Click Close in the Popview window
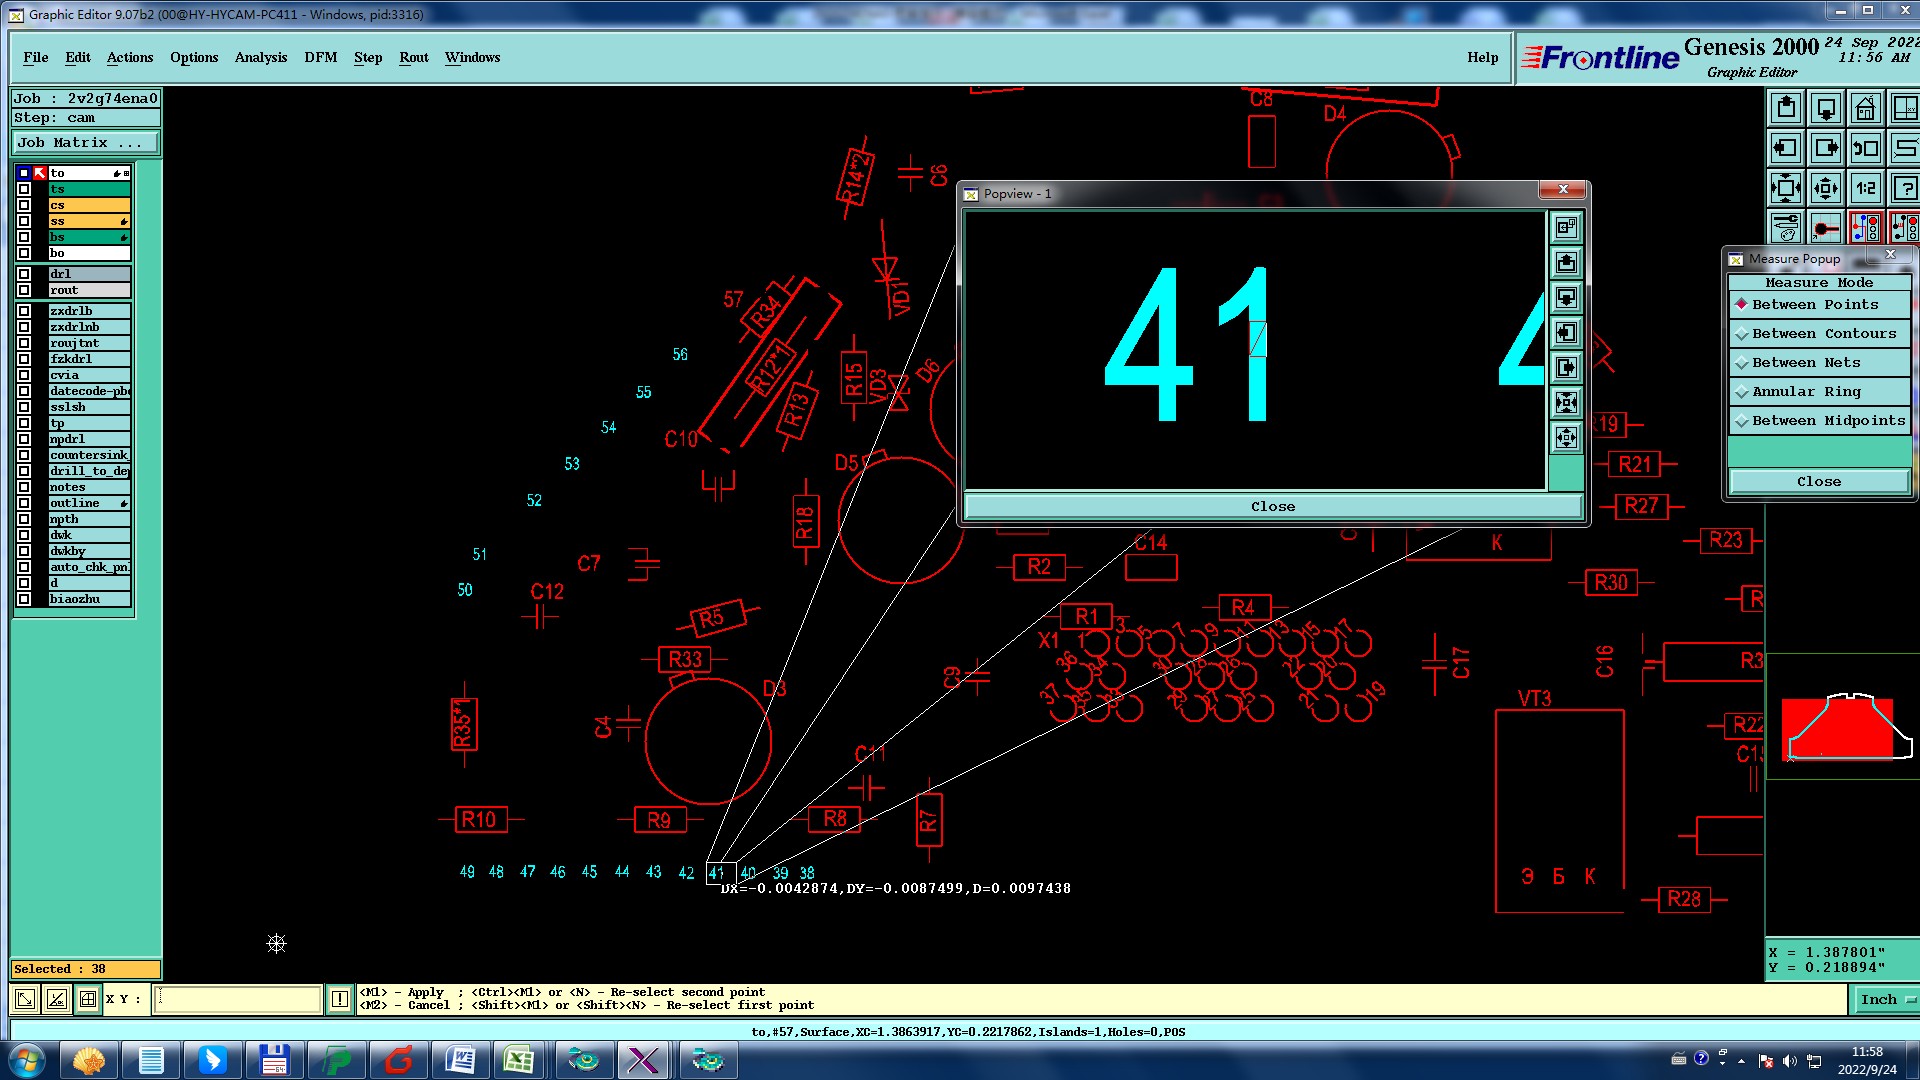The image size is (1920, 1080). [1273, 507]
